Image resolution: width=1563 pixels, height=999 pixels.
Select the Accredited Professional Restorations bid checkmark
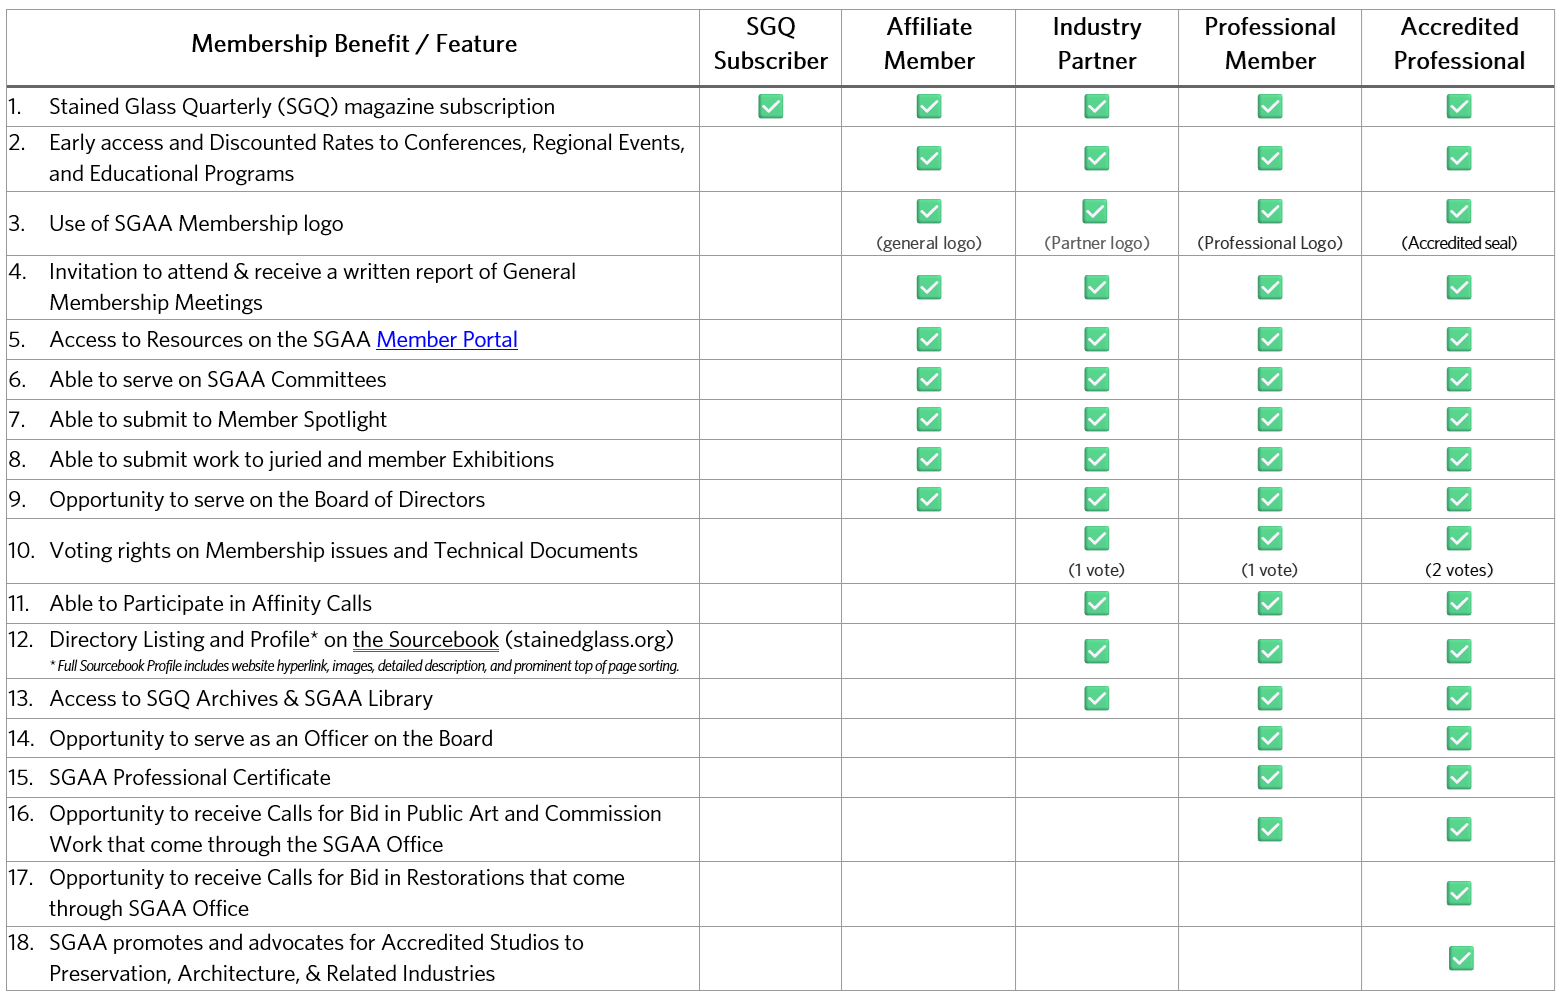[1458, 893]
